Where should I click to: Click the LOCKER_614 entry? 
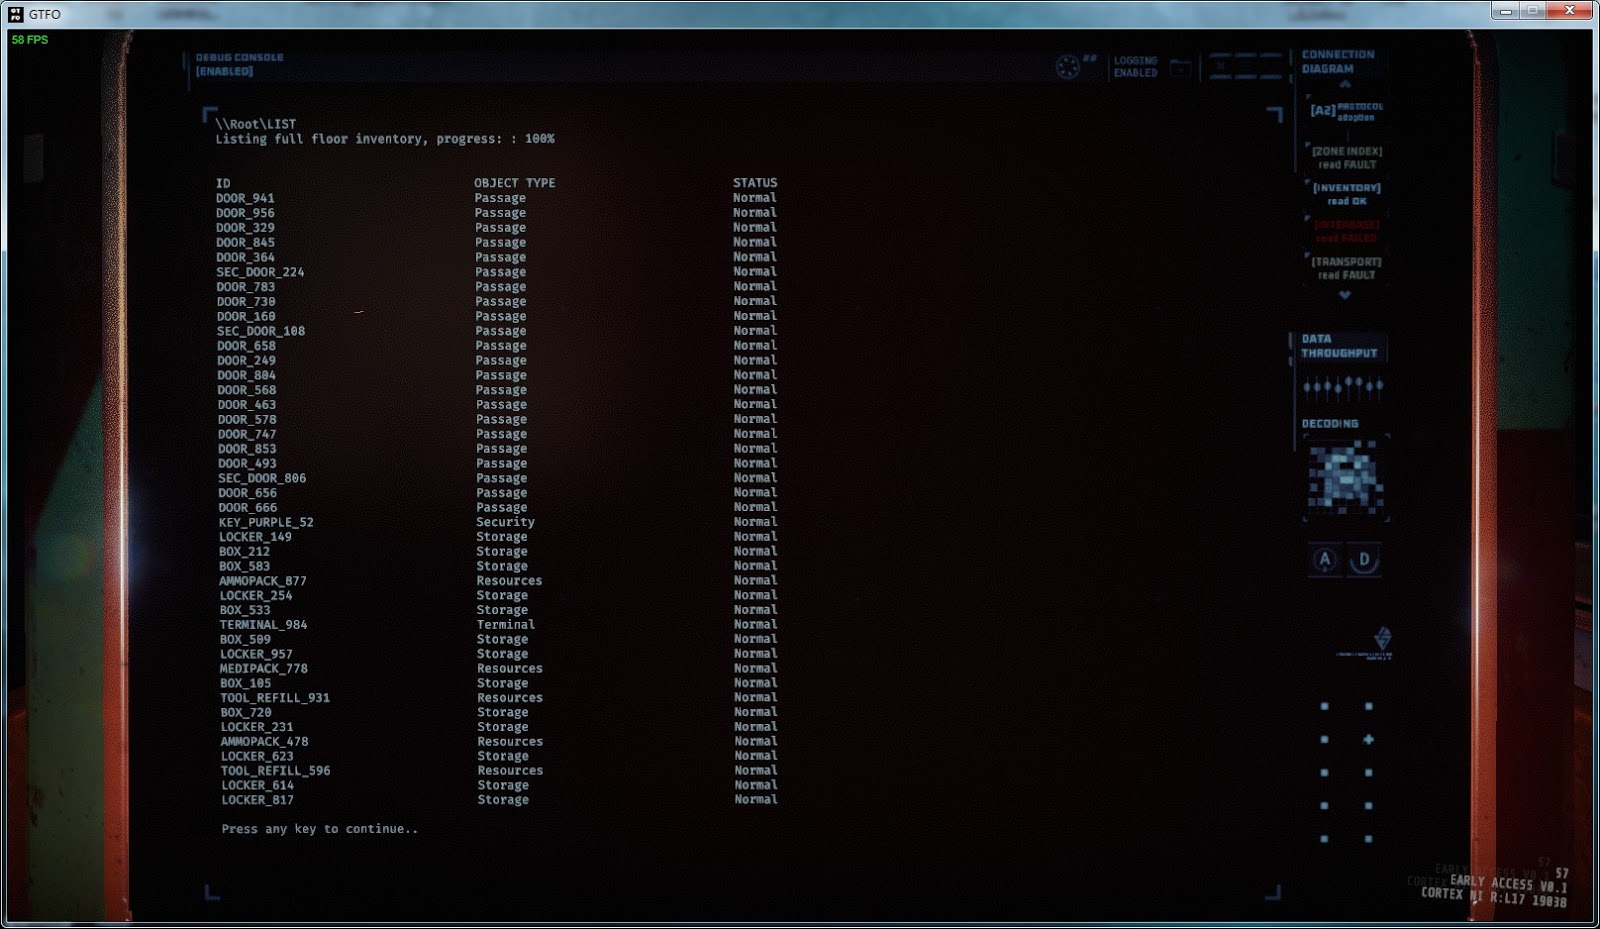(257, 786)
